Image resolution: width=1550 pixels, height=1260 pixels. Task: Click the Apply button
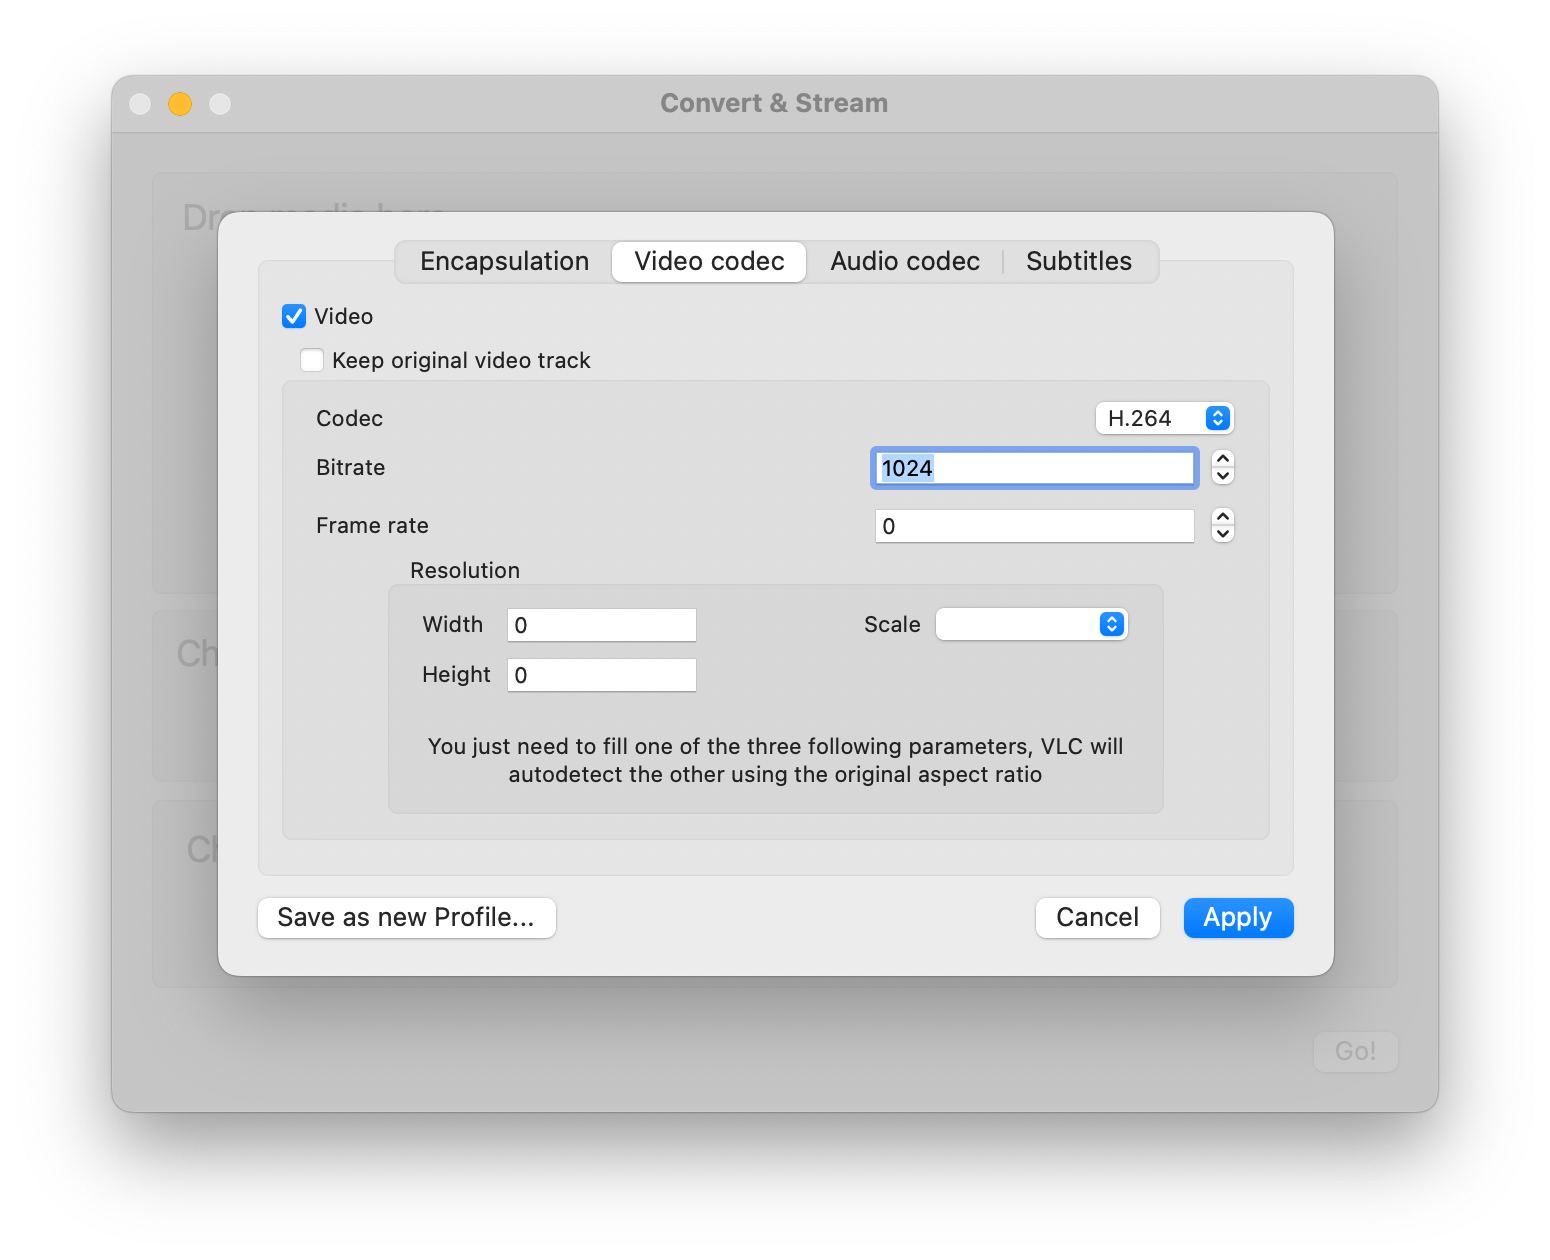click(1238, 917)
